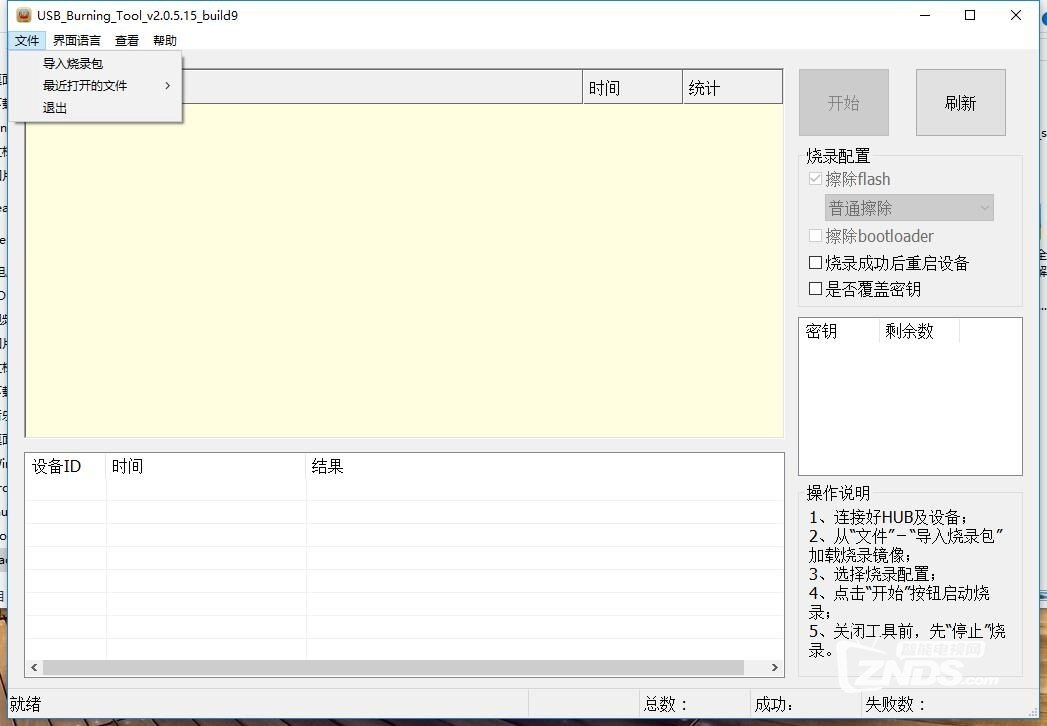Click the 设备ID column header

[x=65, y=466]
